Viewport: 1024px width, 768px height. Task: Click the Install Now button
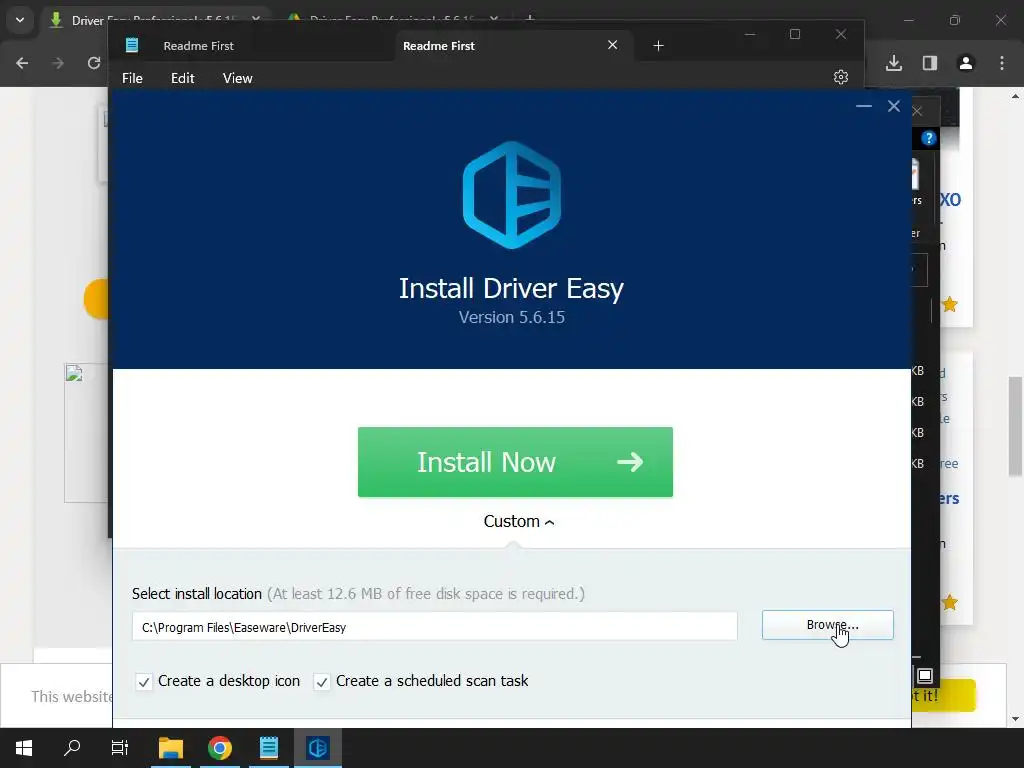[x=515, y=462]
